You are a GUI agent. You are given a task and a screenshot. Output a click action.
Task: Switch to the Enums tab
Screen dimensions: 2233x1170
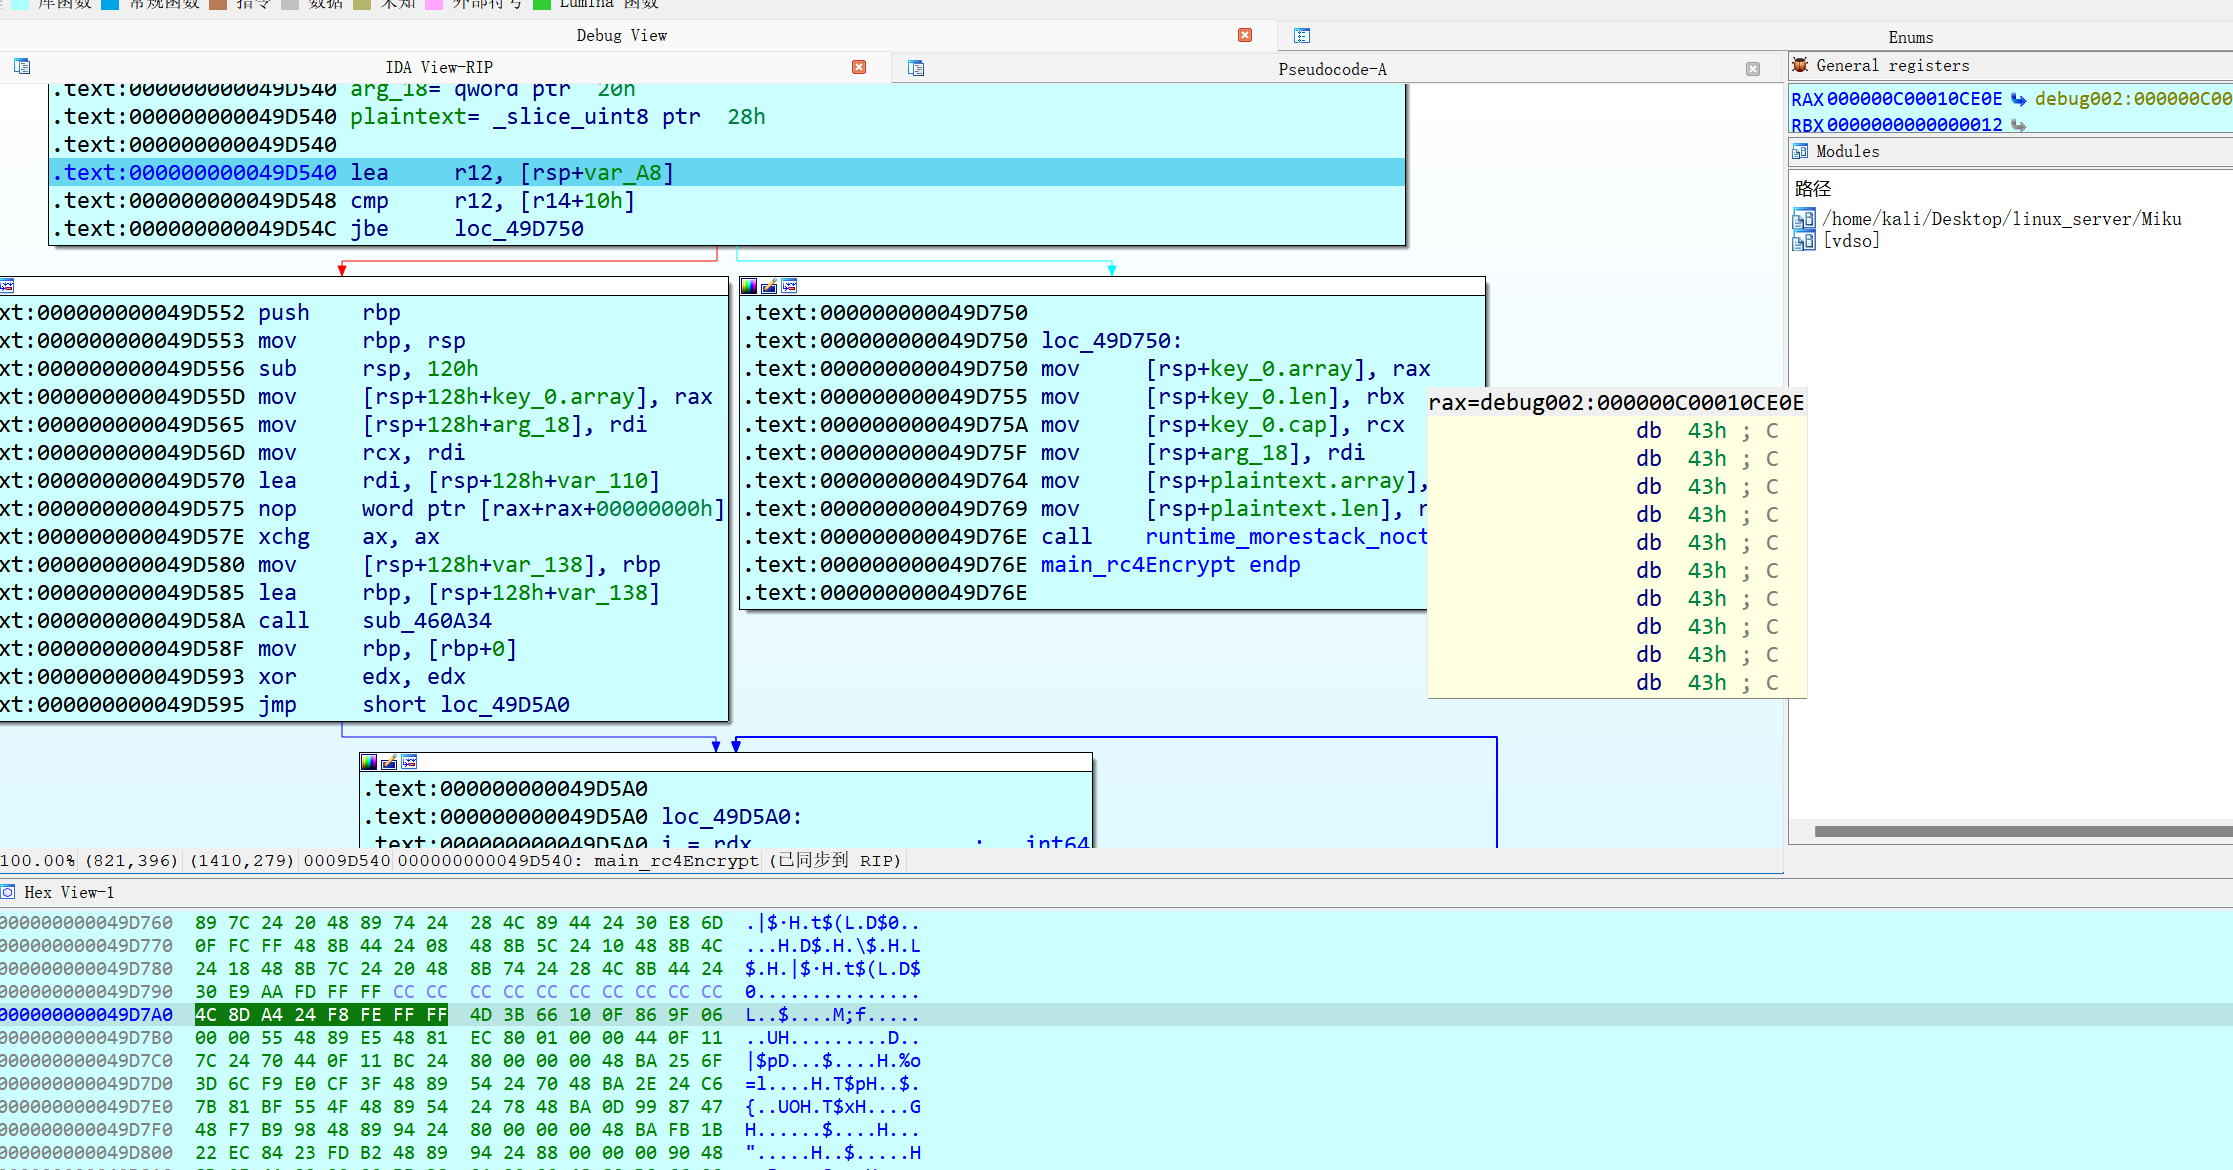click(x=1910, y=37)
